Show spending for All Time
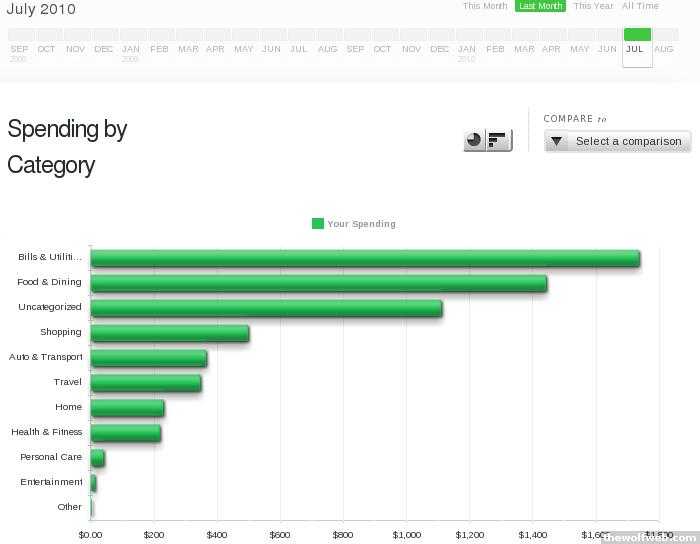 pyautogui.click(x=640, y=6)
